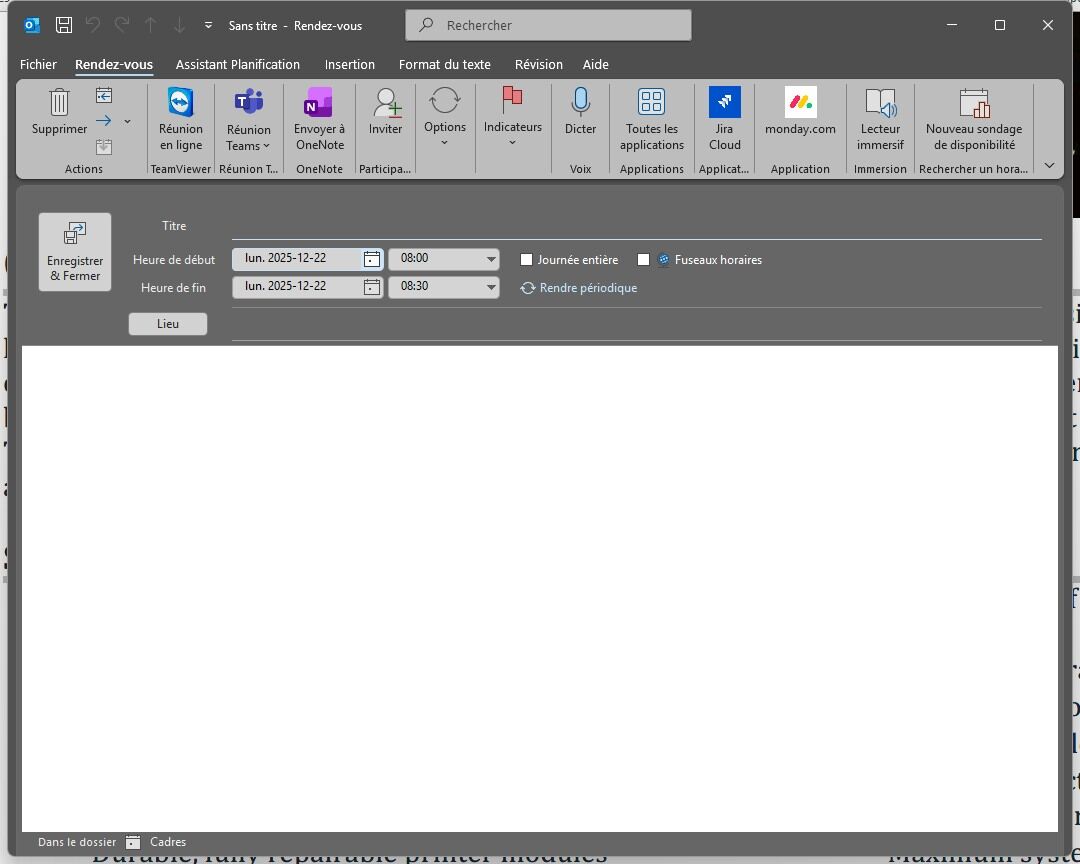Expand the Réunion Teams dropdown
This screenshot has height=864, width=1080.
tap(249, 119)
